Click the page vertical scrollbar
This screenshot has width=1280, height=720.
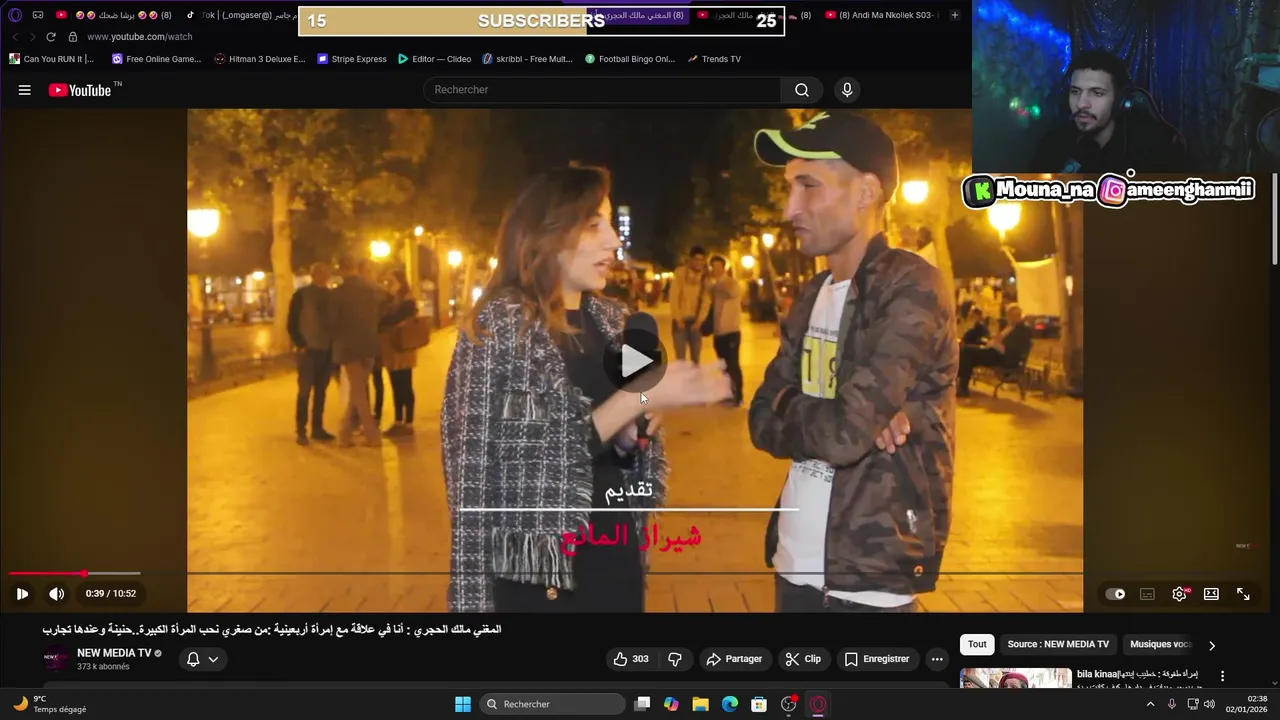[1275, 220]
